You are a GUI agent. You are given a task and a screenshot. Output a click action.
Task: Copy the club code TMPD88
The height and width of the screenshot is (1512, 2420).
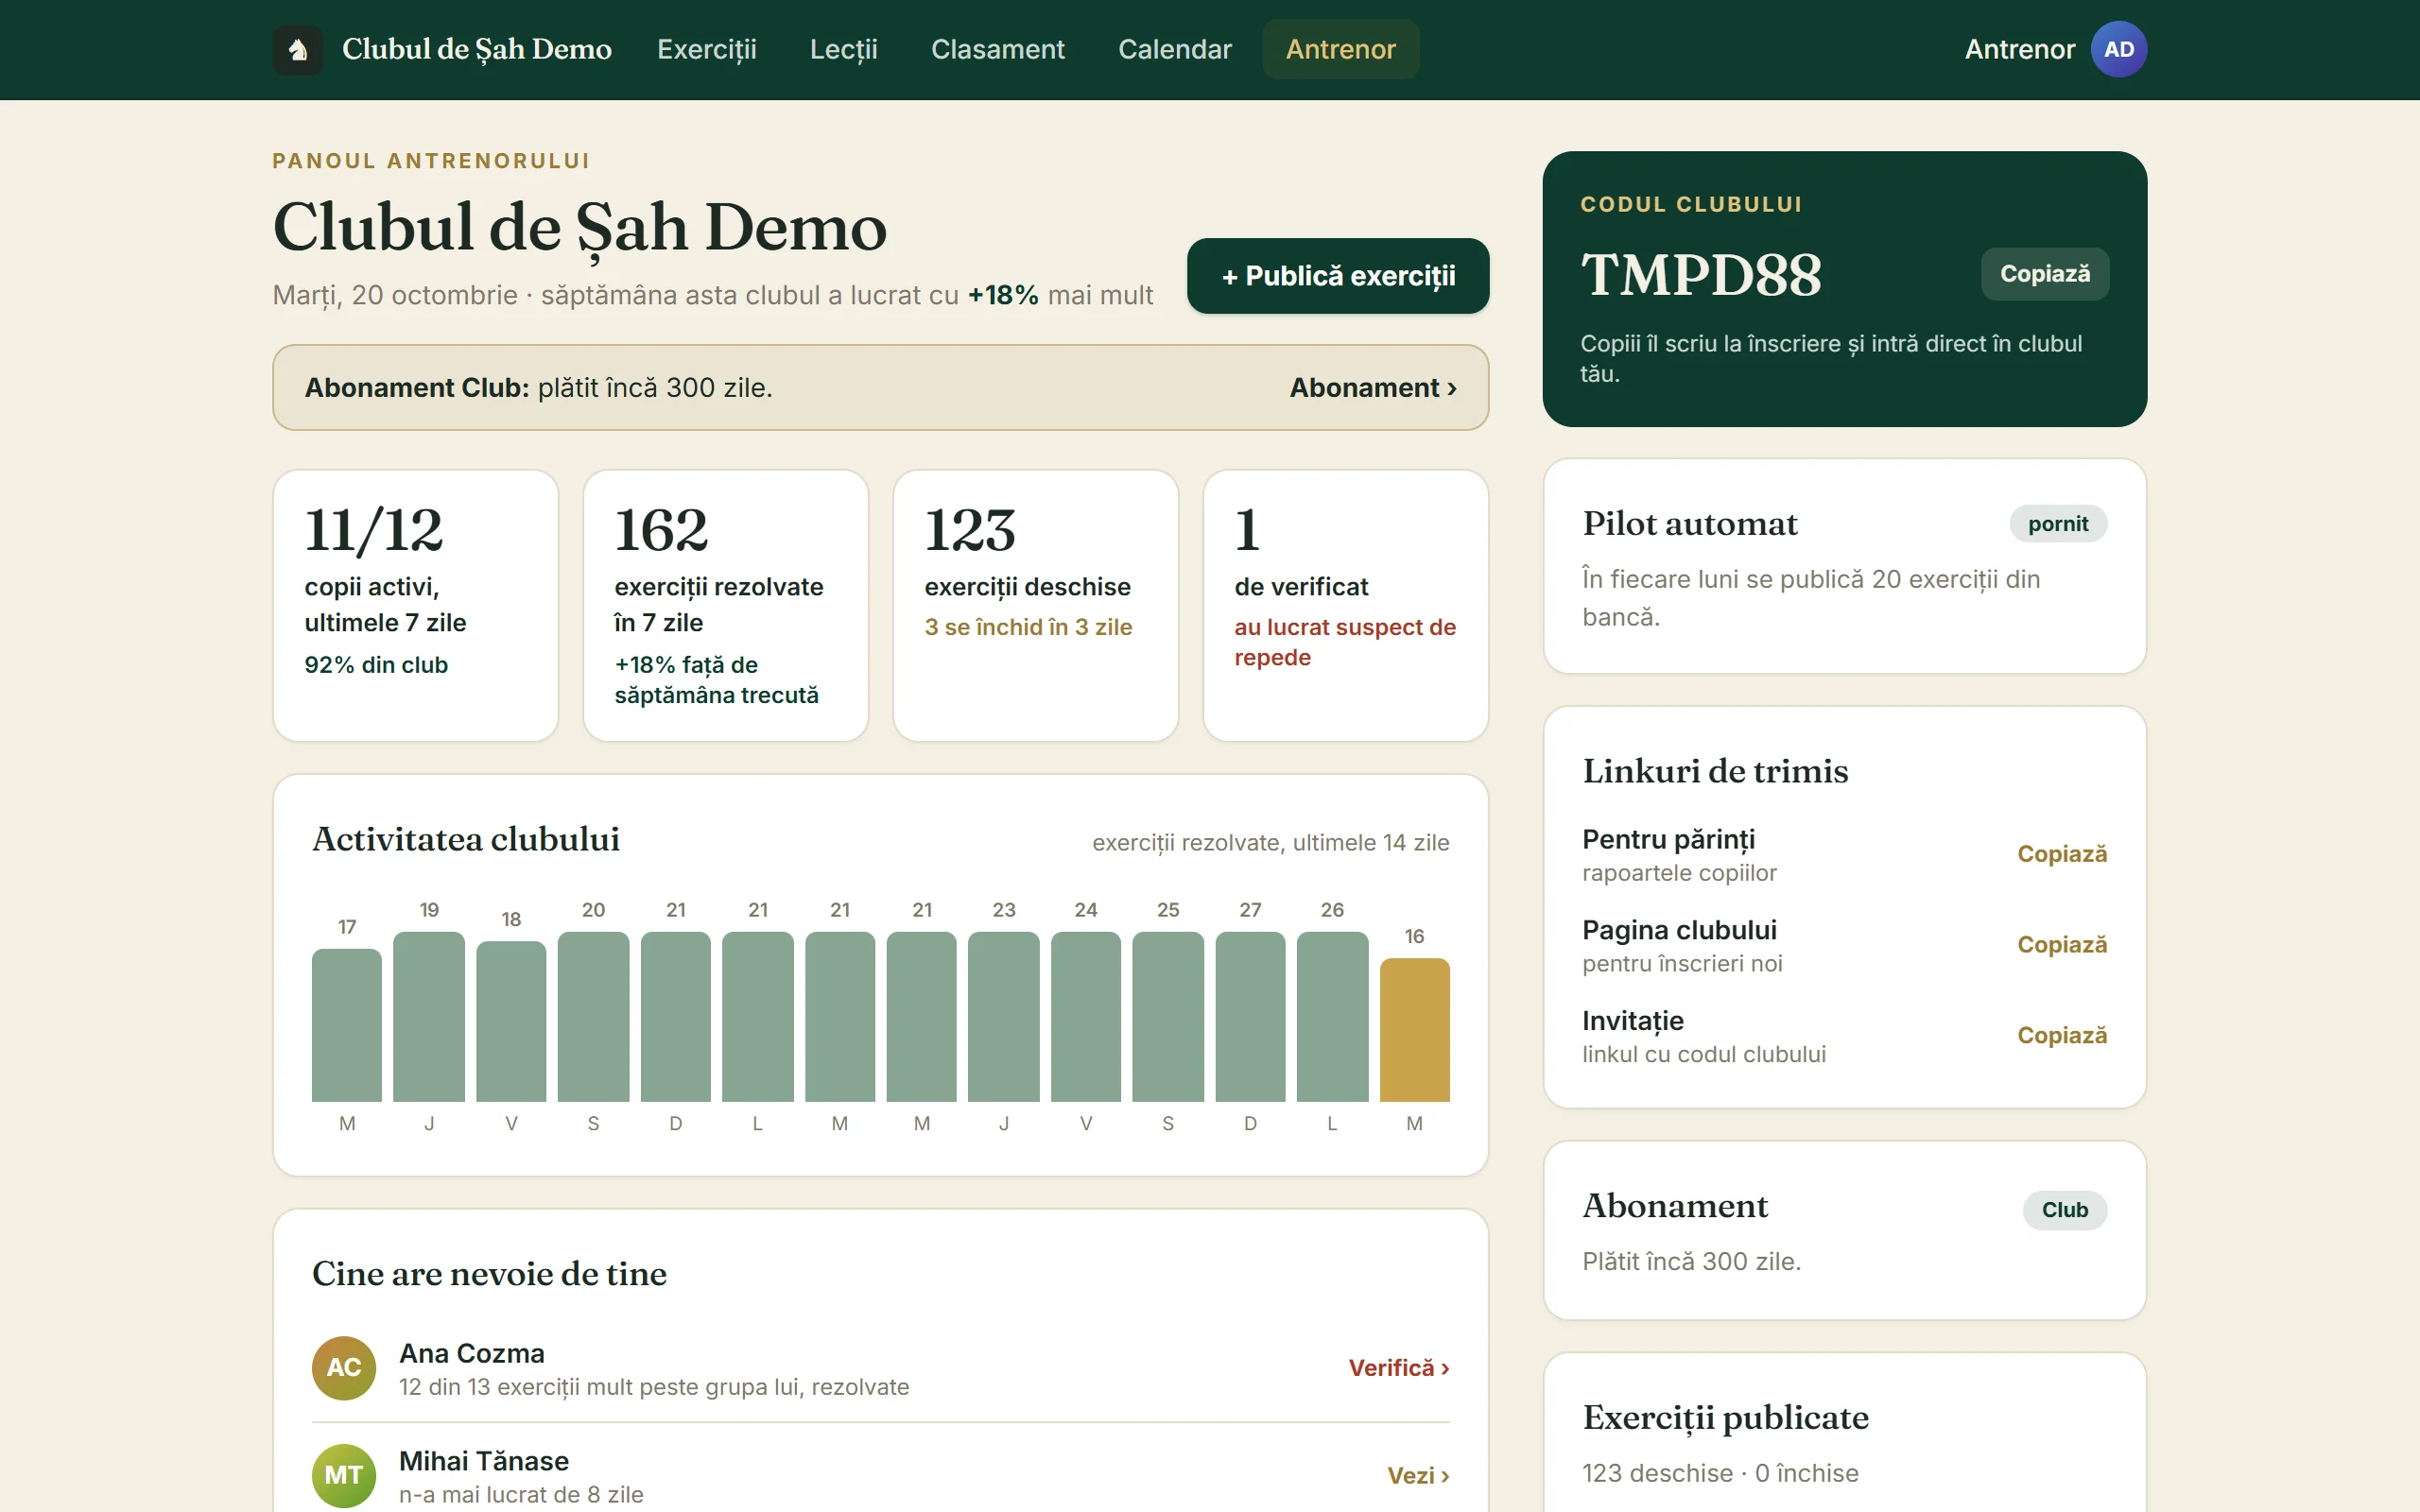[2044, 274]
